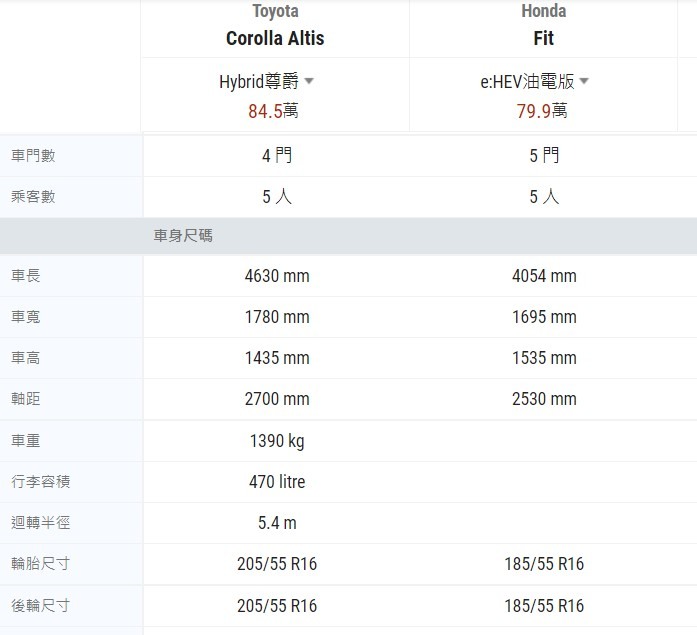
Task: Select the 1535 mm height value
Action: [544, 358]
